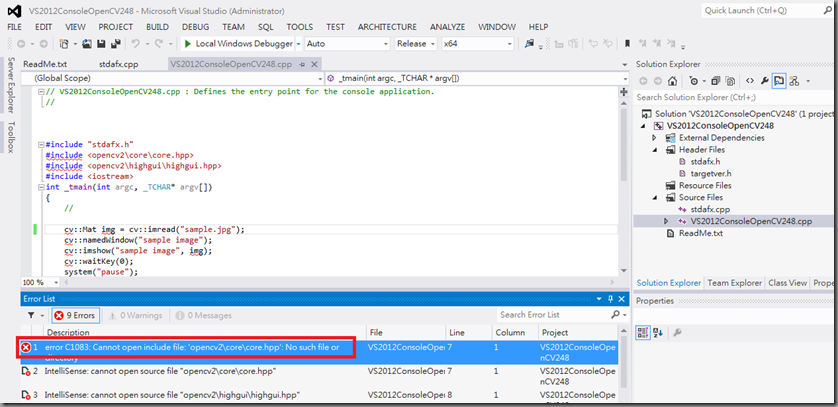Open Properties wrench icon in Solution Explorer
838x407 pixels.
(765, 81)
